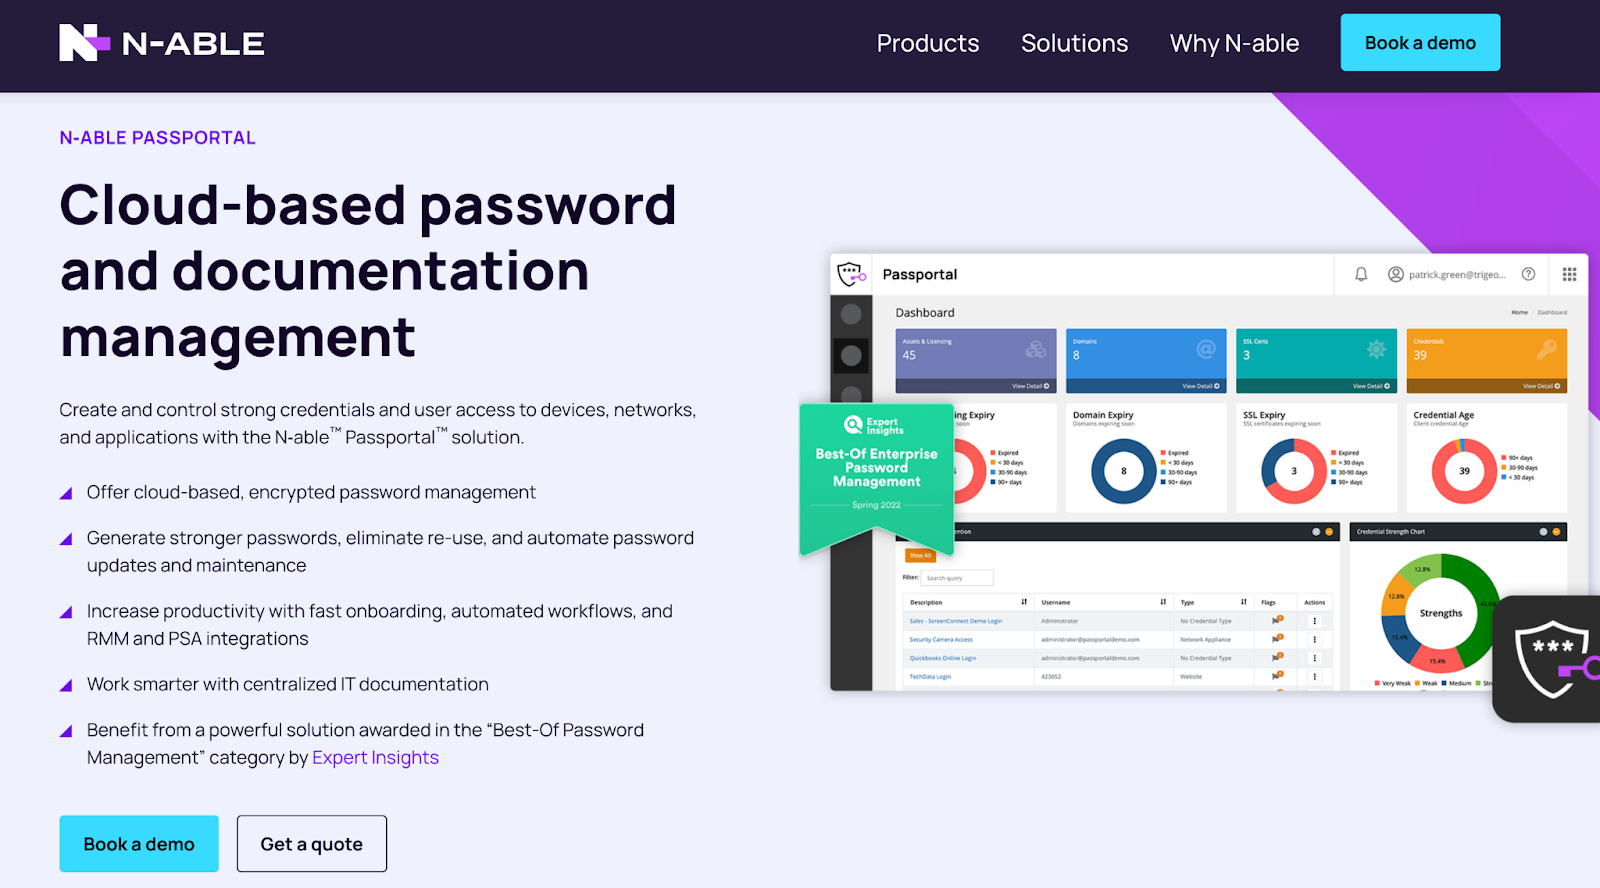Sort the table by Description
Screen dimensions: 1600x888
pos(1024,602)
